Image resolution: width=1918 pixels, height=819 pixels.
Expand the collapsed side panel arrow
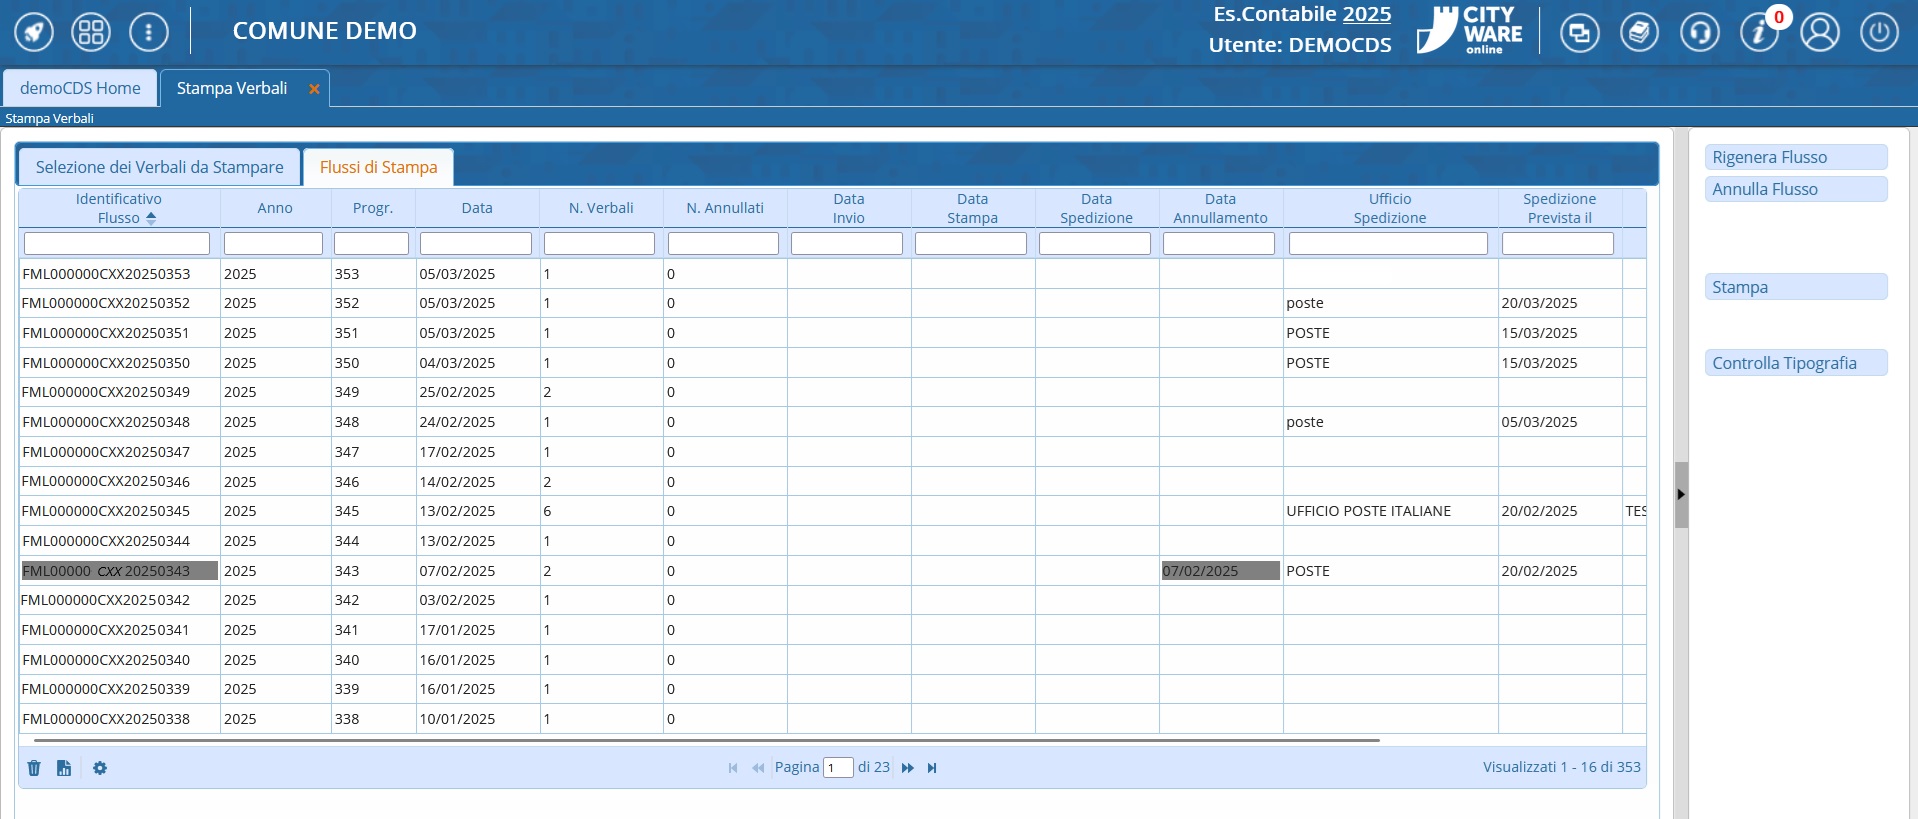pyautogui.click(x=1681, y=494)
